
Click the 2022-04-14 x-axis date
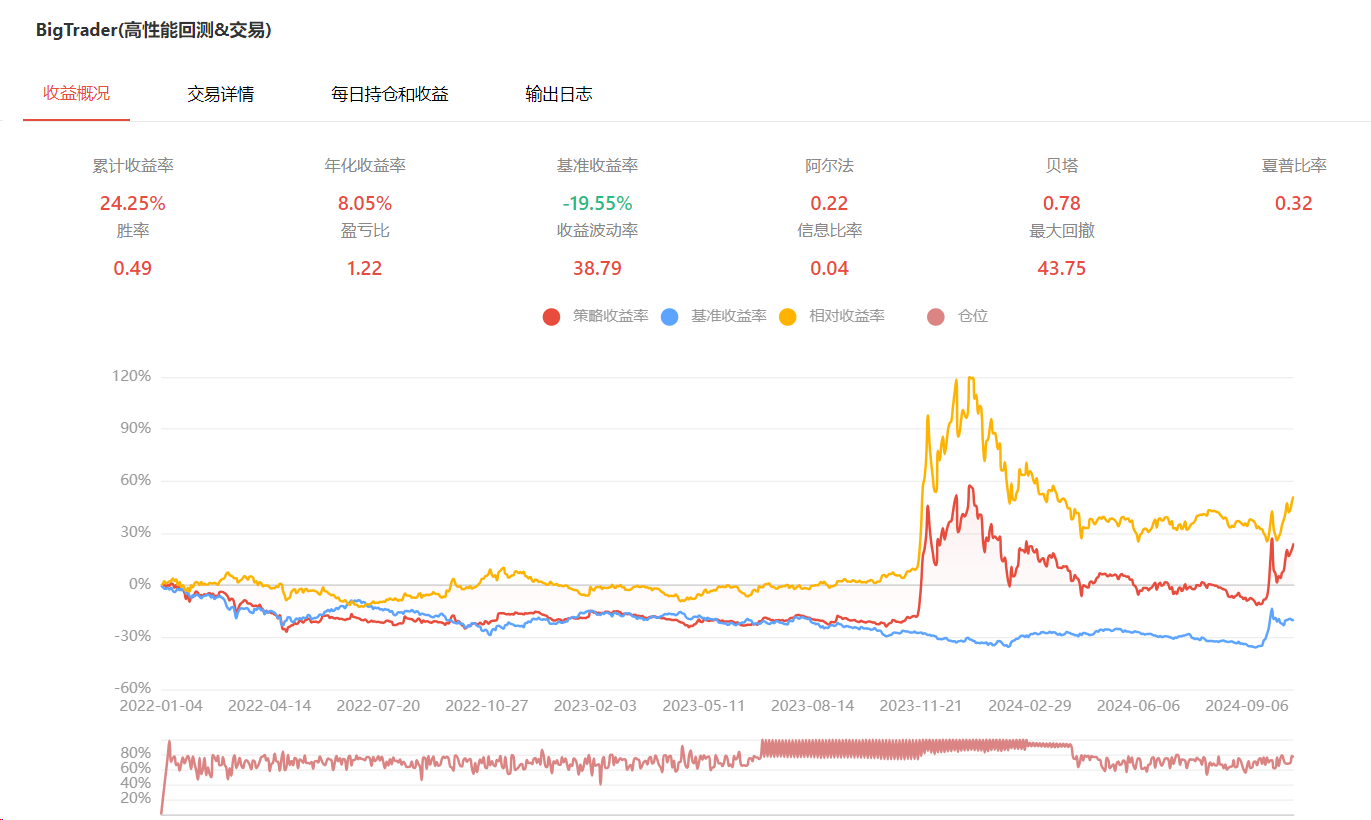pos(270,705)
